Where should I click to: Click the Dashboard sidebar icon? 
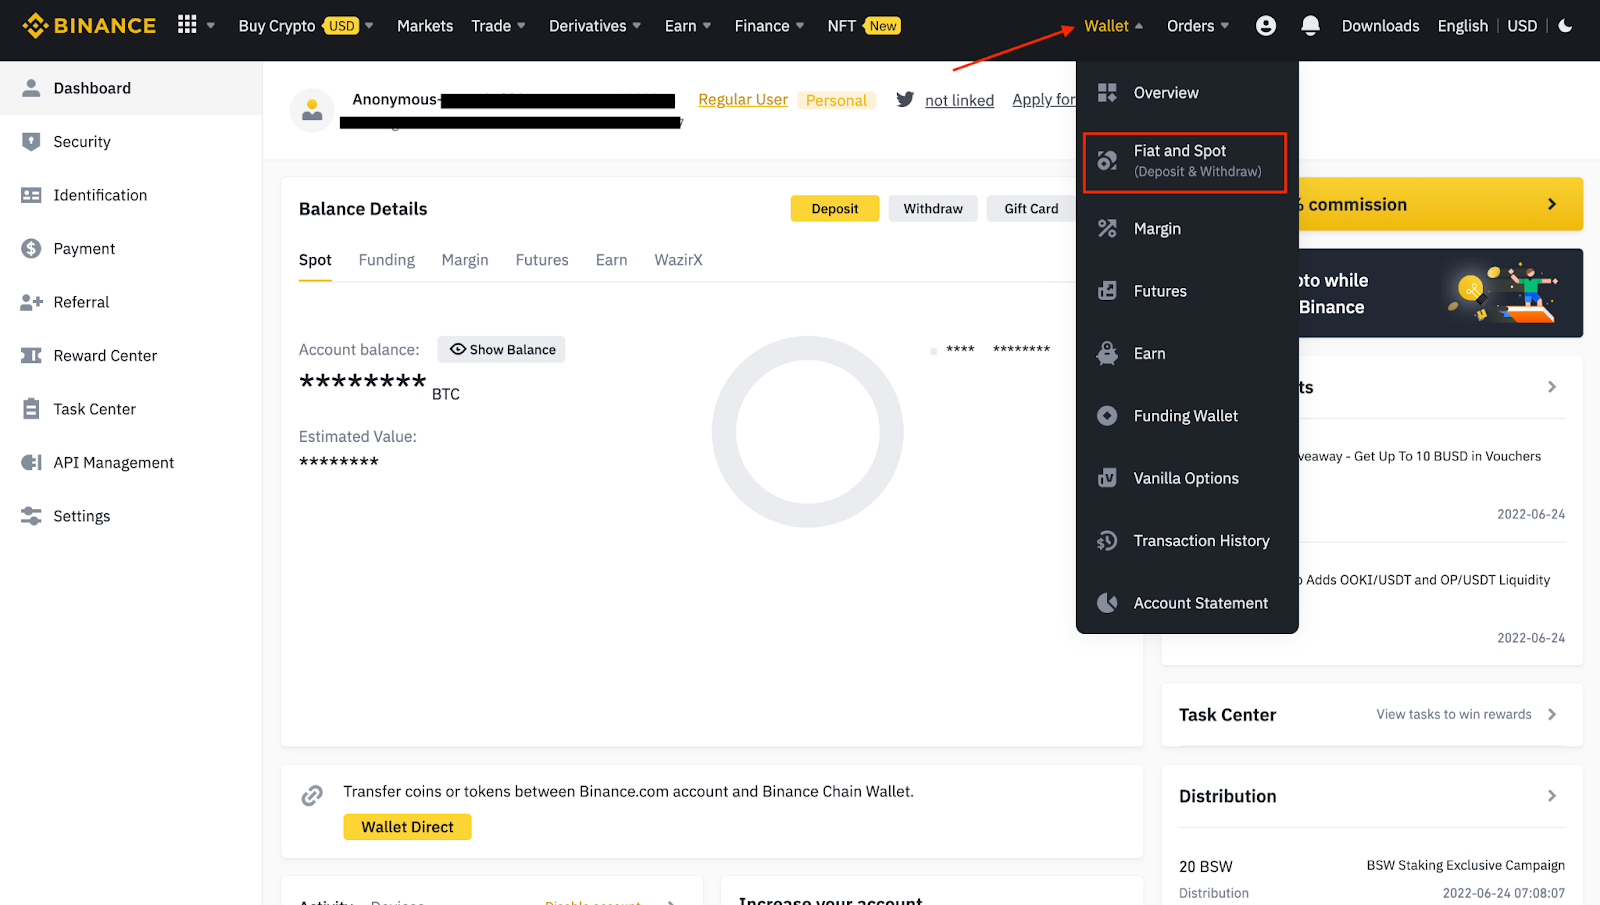tap(31, 88)
